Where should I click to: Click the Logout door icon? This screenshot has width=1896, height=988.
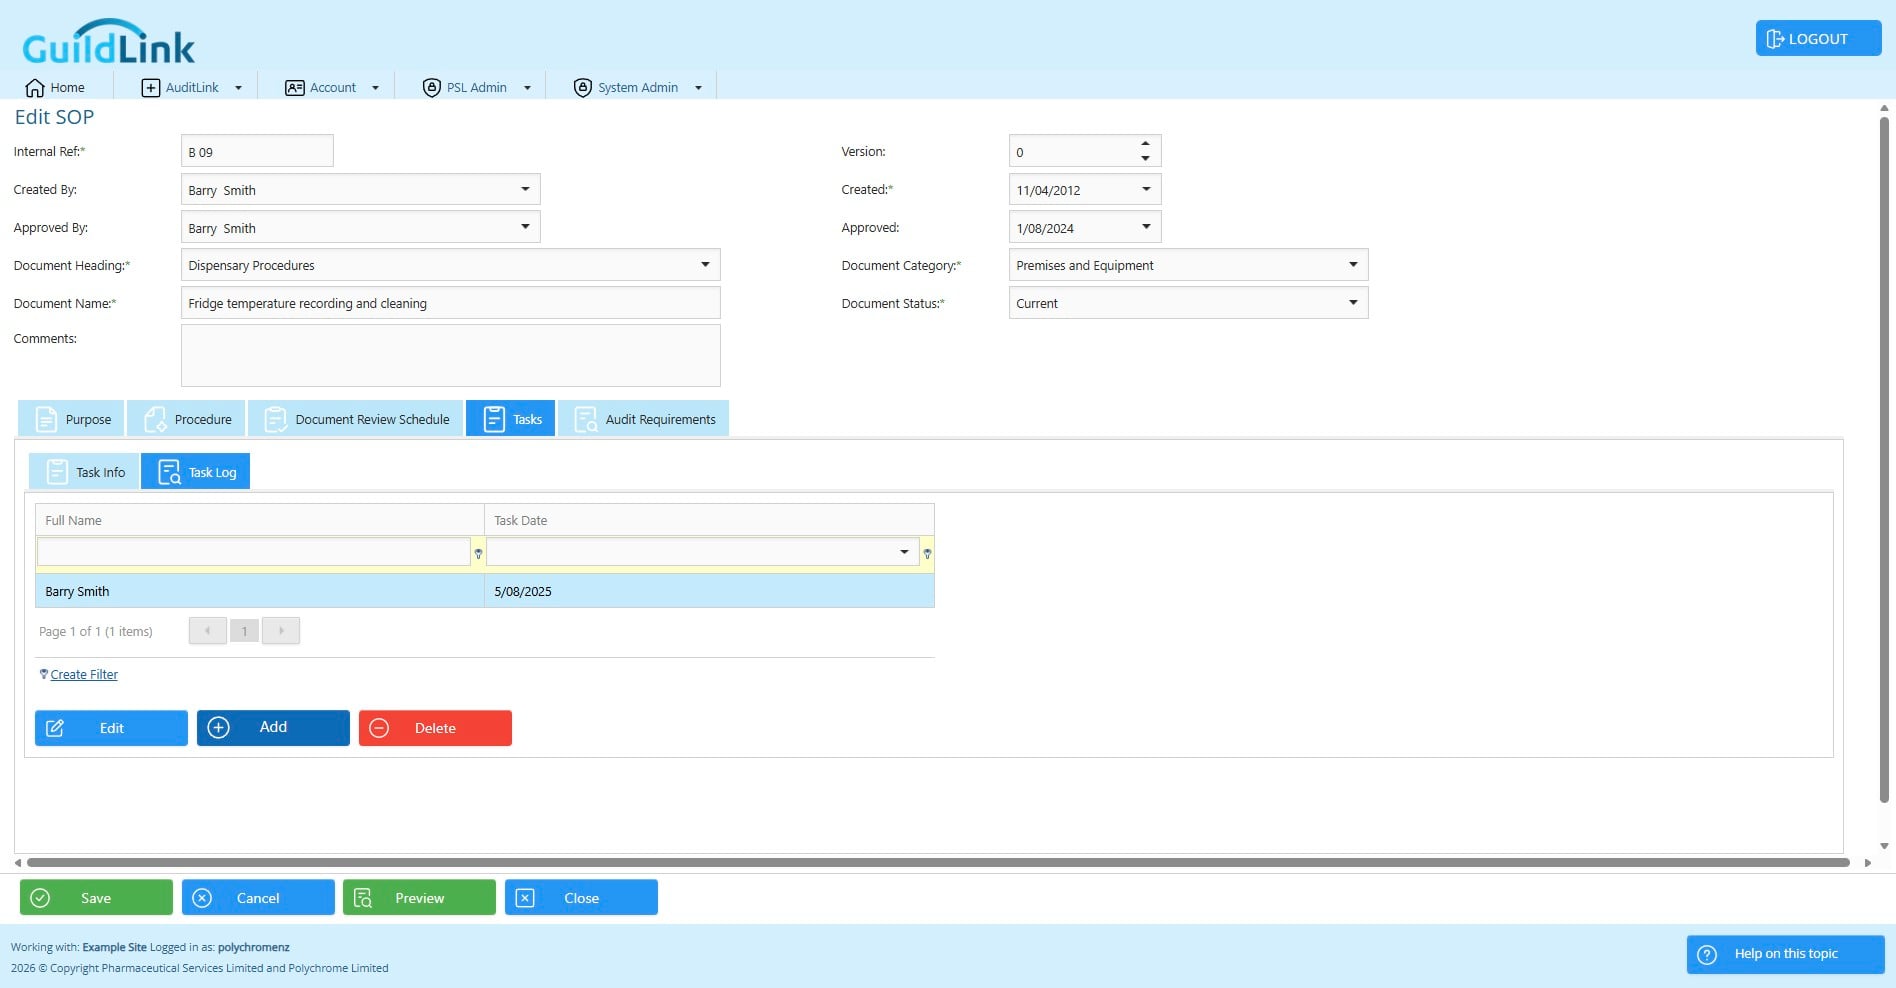[x=1775, y=39]
